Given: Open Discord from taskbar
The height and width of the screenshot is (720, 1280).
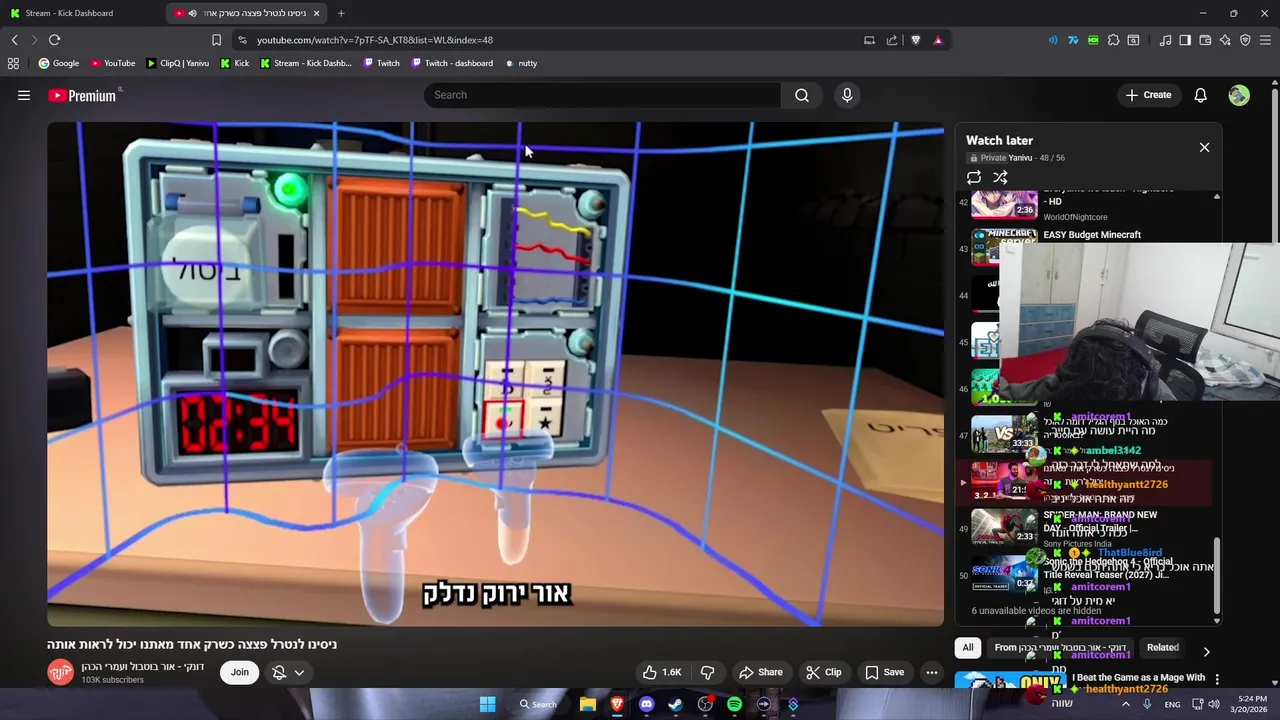Looking at the screenshot, I should point(646,704).
